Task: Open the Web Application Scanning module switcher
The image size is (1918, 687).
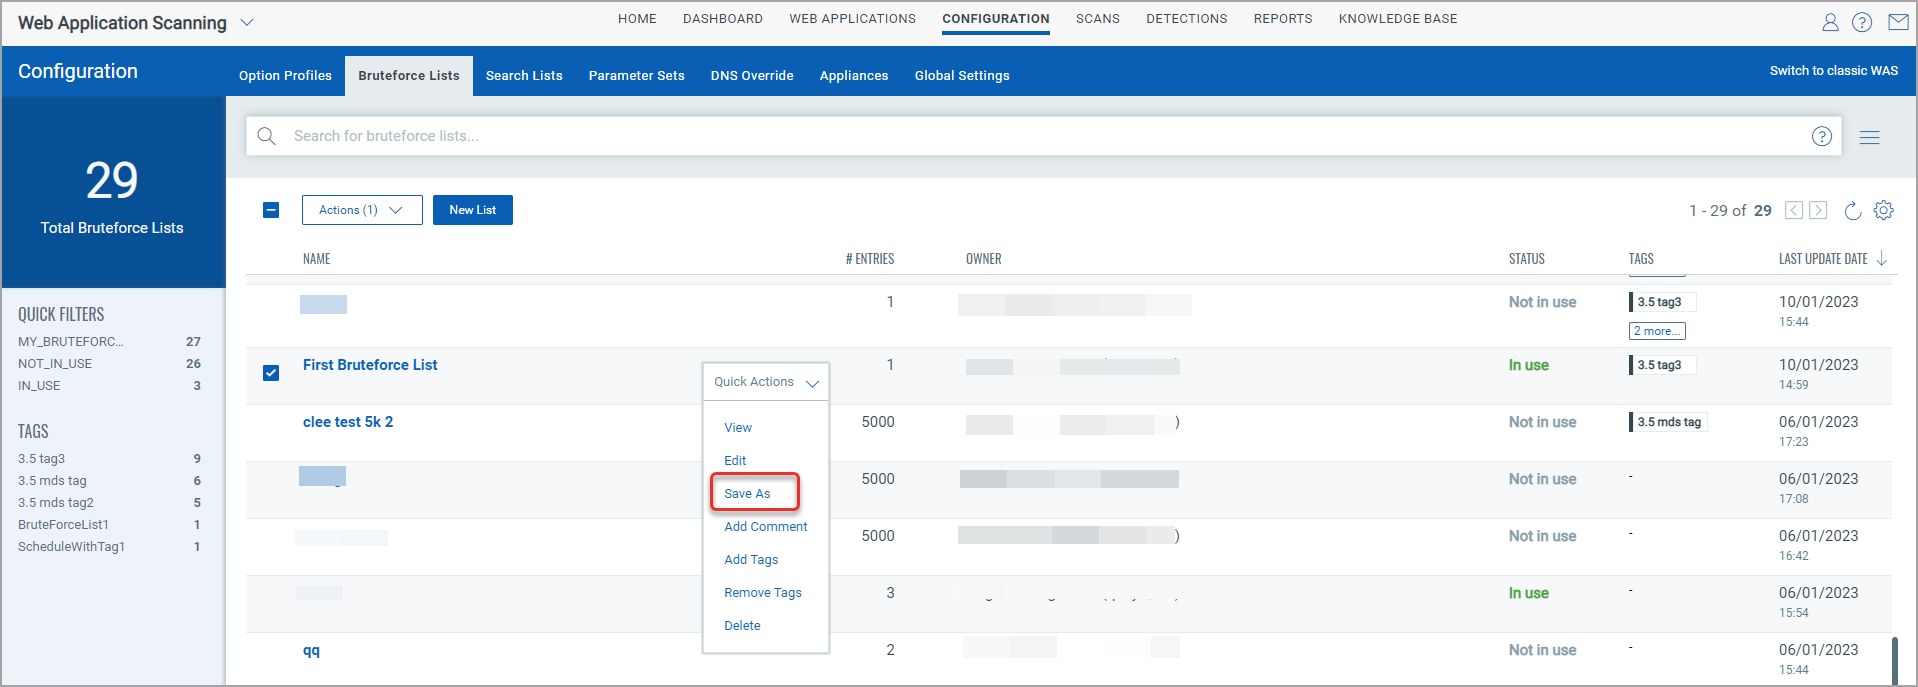Action: pyautogui.click(x=247, y=22)
